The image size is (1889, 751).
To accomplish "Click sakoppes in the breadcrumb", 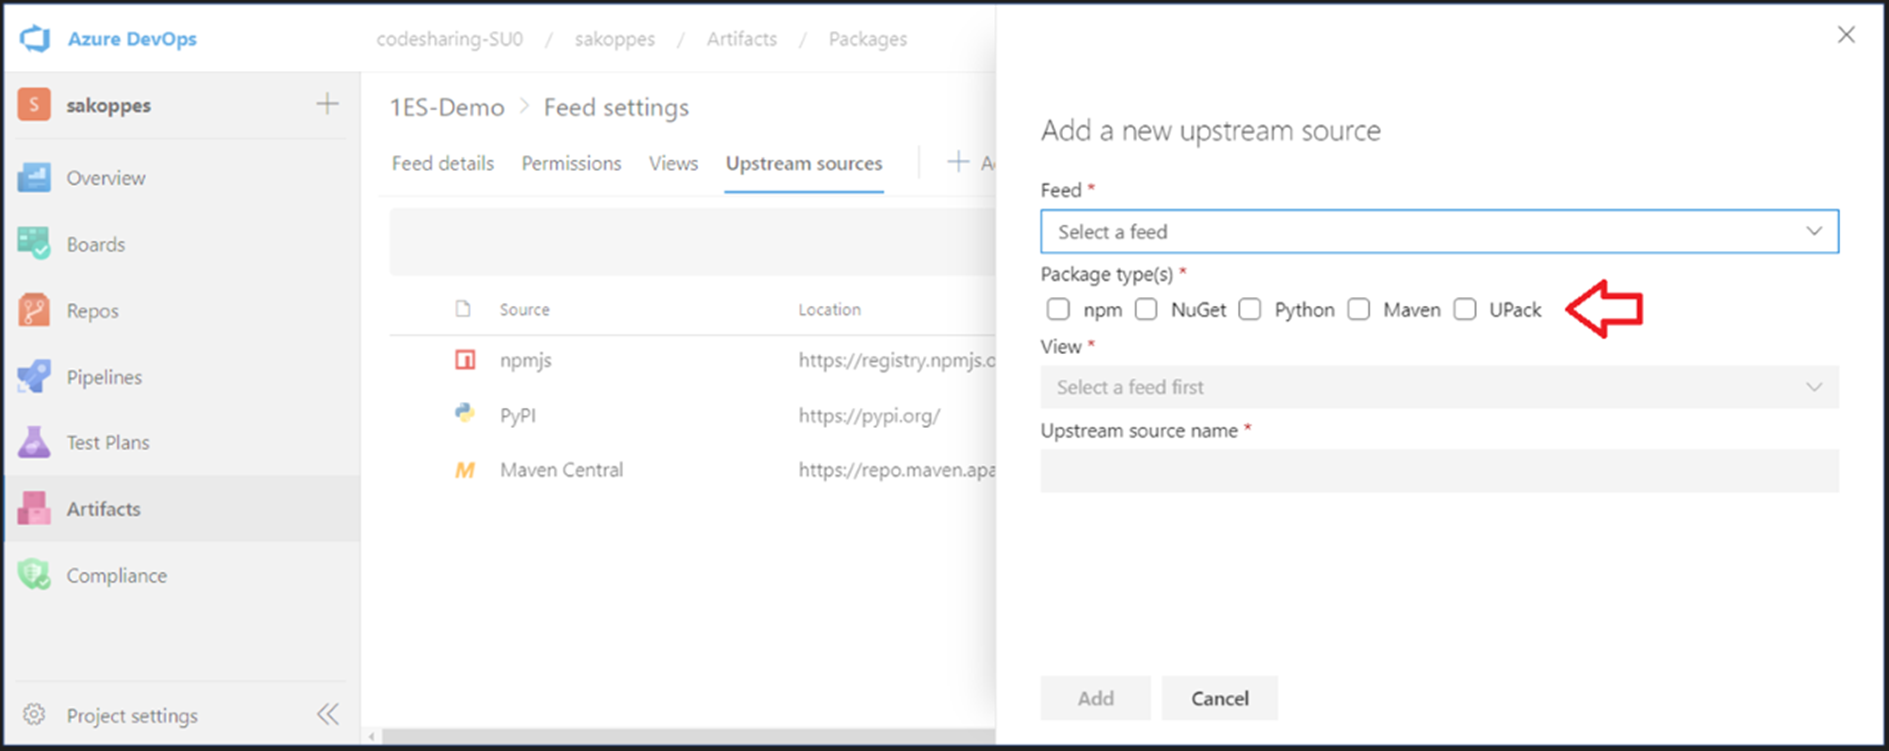I will click(x=615, y=39).
